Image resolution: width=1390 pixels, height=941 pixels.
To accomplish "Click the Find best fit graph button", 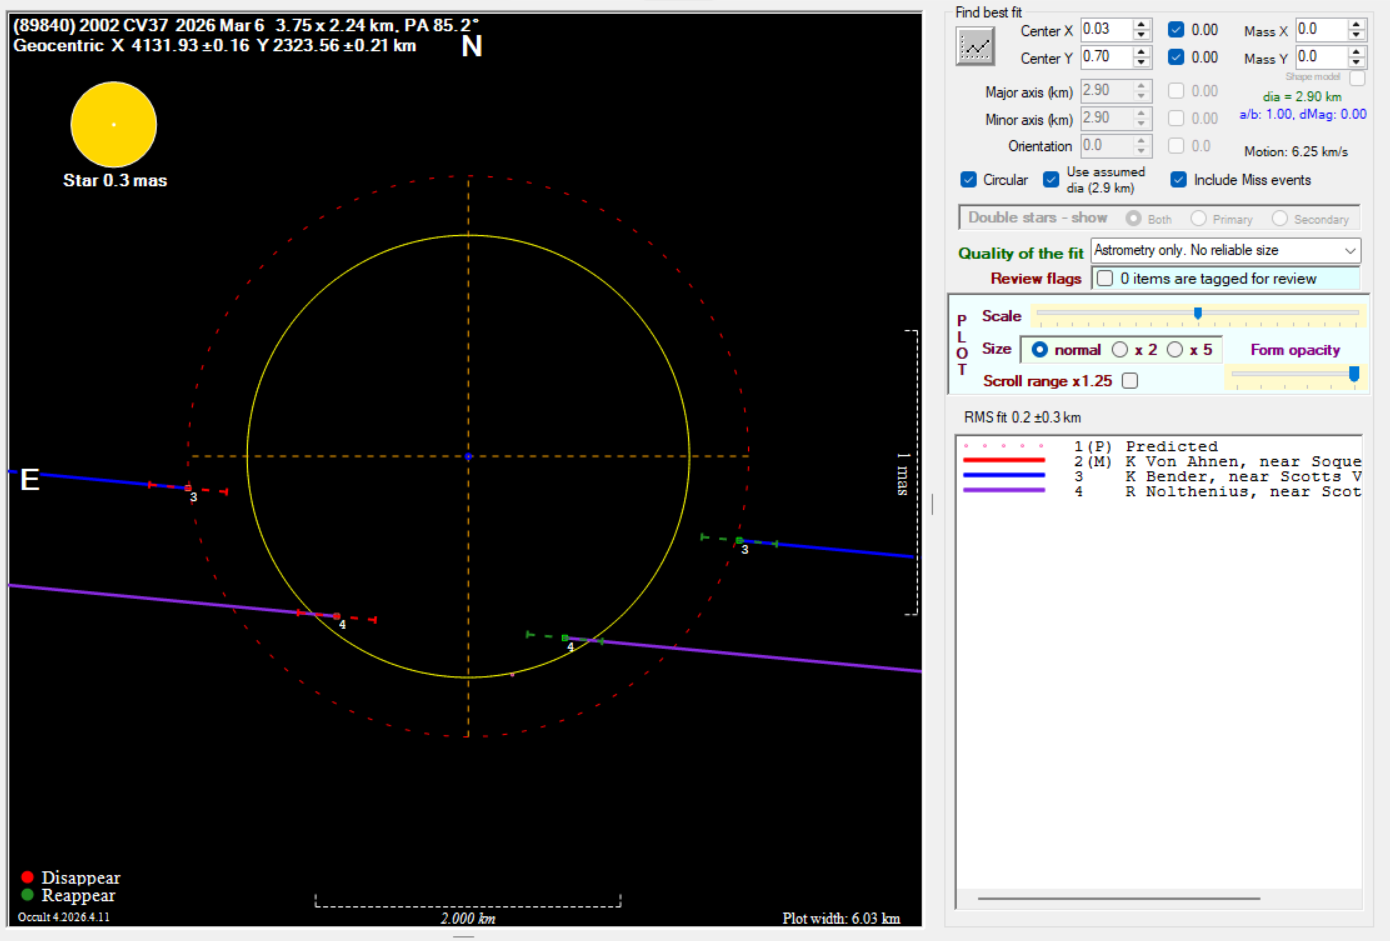I will click(975, 47).
